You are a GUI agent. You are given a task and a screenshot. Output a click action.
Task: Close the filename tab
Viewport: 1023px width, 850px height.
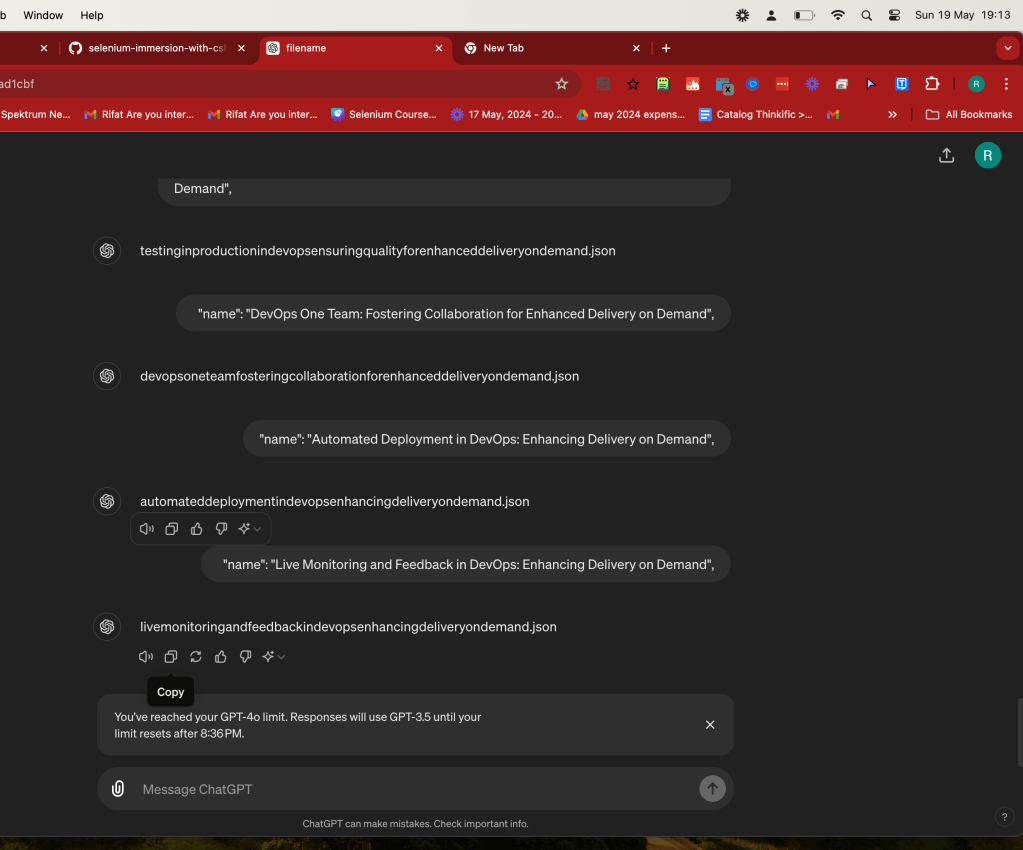(x=438, y=48)
